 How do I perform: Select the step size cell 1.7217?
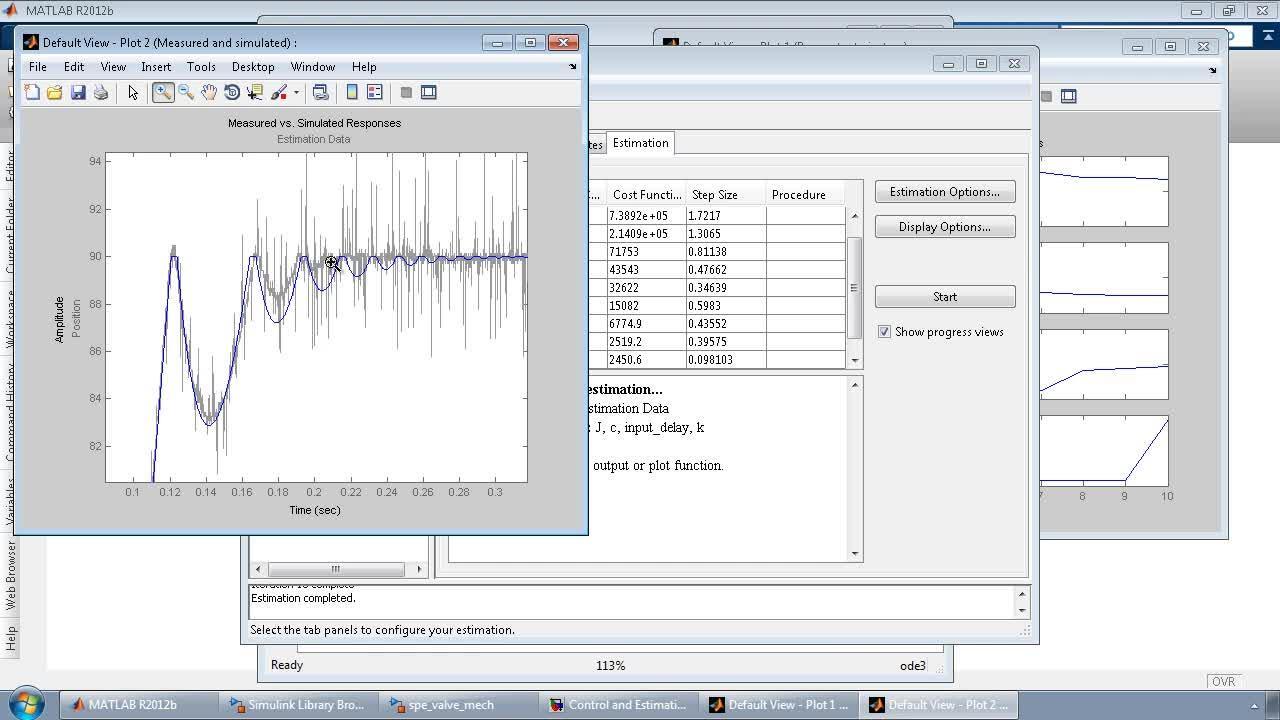[726, 216]
